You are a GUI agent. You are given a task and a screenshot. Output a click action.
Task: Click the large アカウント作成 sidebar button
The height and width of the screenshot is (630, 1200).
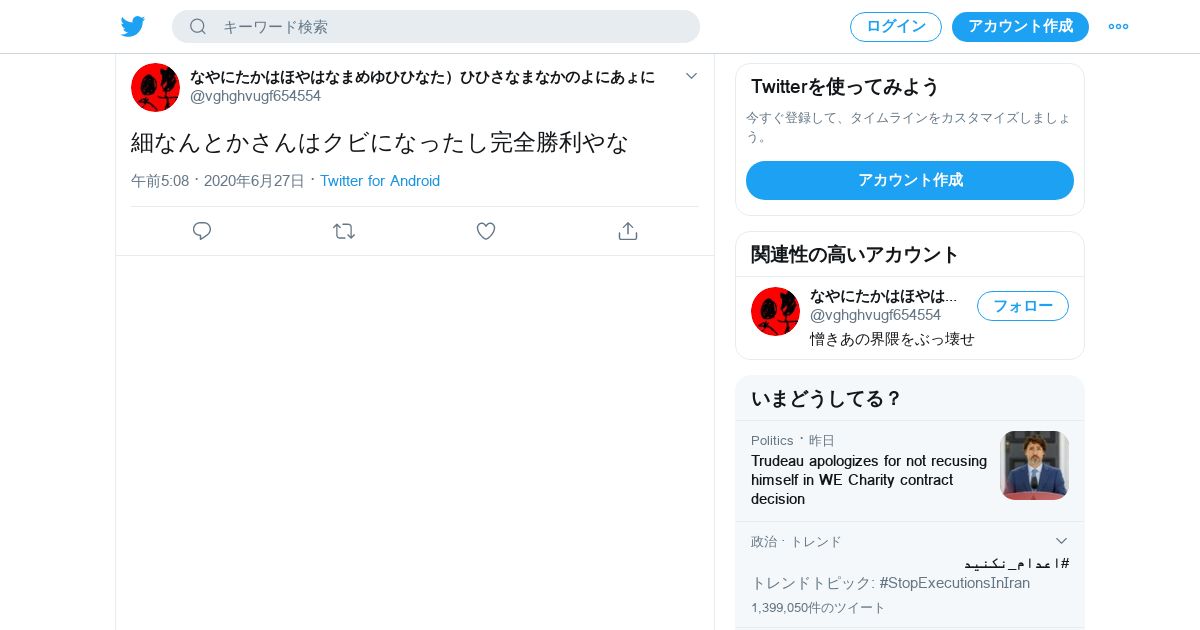(x=910, y=180)
